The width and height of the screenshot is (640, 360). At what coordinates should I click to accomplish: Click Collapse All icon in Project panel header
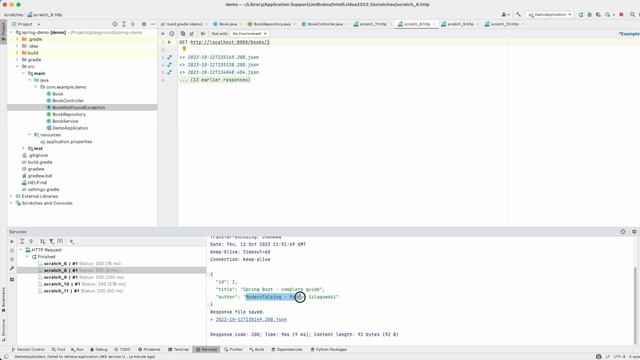coord(133,24)
